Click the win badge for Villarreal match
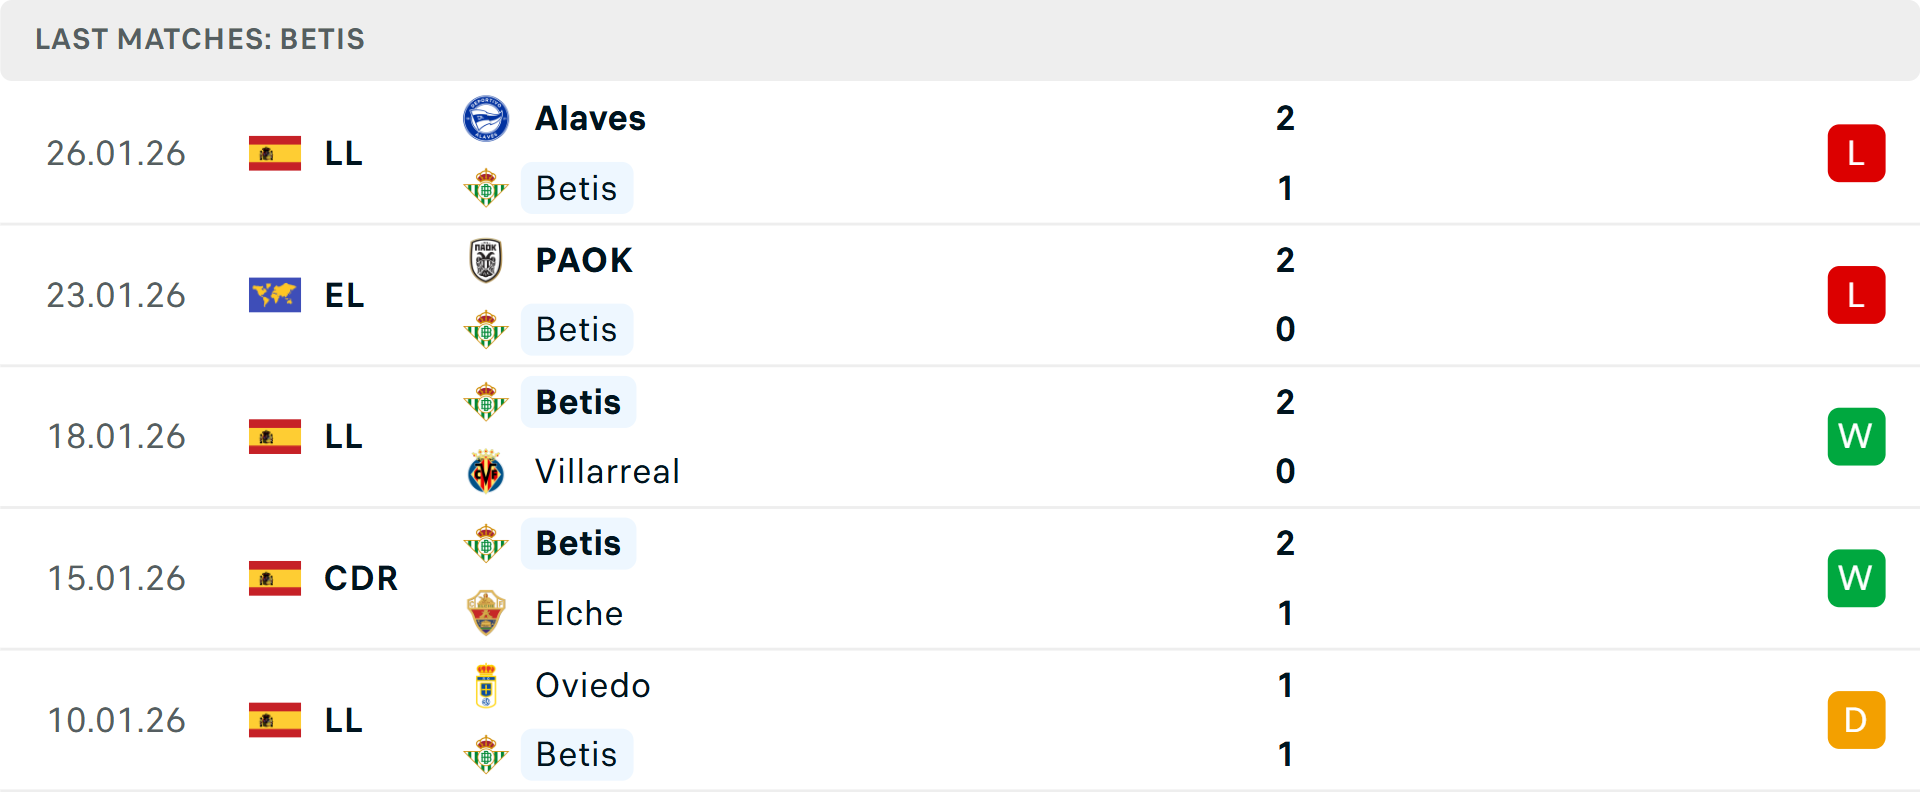 (1856, 437)
